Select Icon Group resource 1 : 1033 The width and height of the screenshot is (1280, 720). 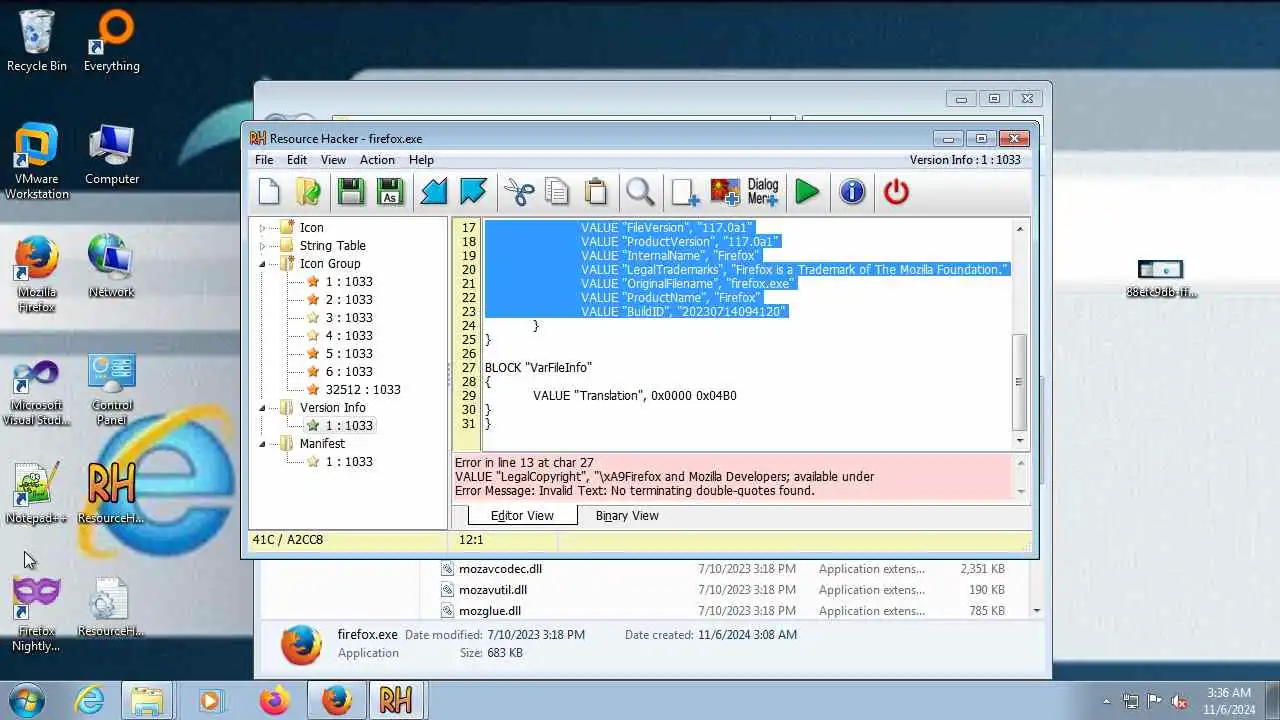coord(348,282)
